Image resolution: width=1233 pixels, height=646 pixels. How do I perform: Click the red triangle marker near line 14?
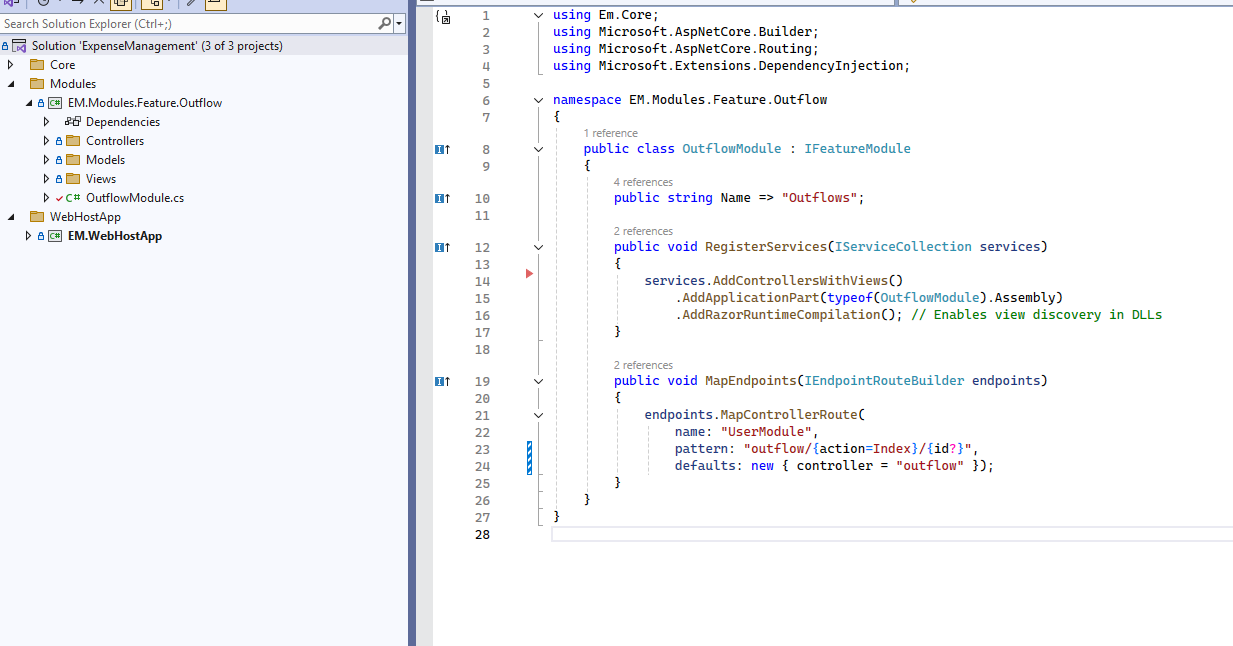click(530, 273)
